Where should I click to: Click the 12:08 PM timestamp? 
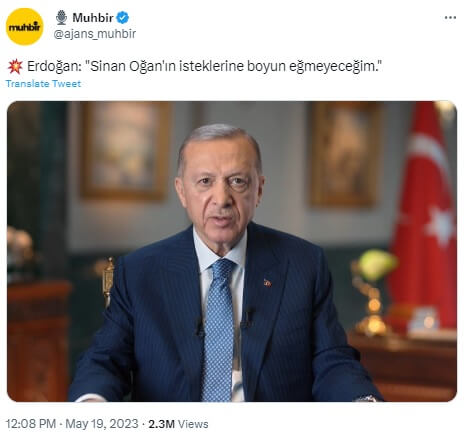[31, 424]
